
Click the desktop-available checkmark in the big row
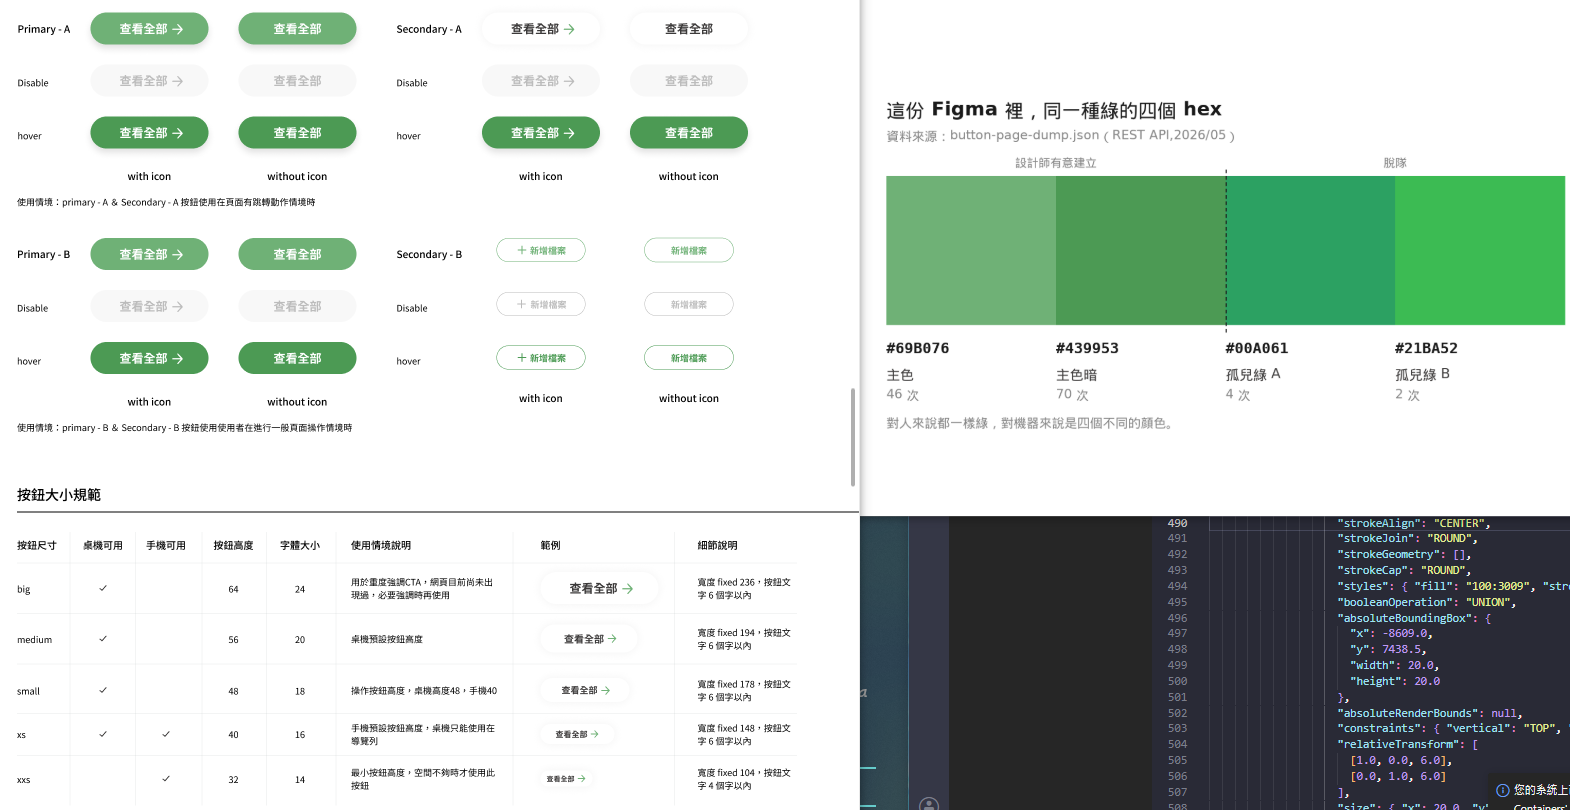tap(103, 588)
